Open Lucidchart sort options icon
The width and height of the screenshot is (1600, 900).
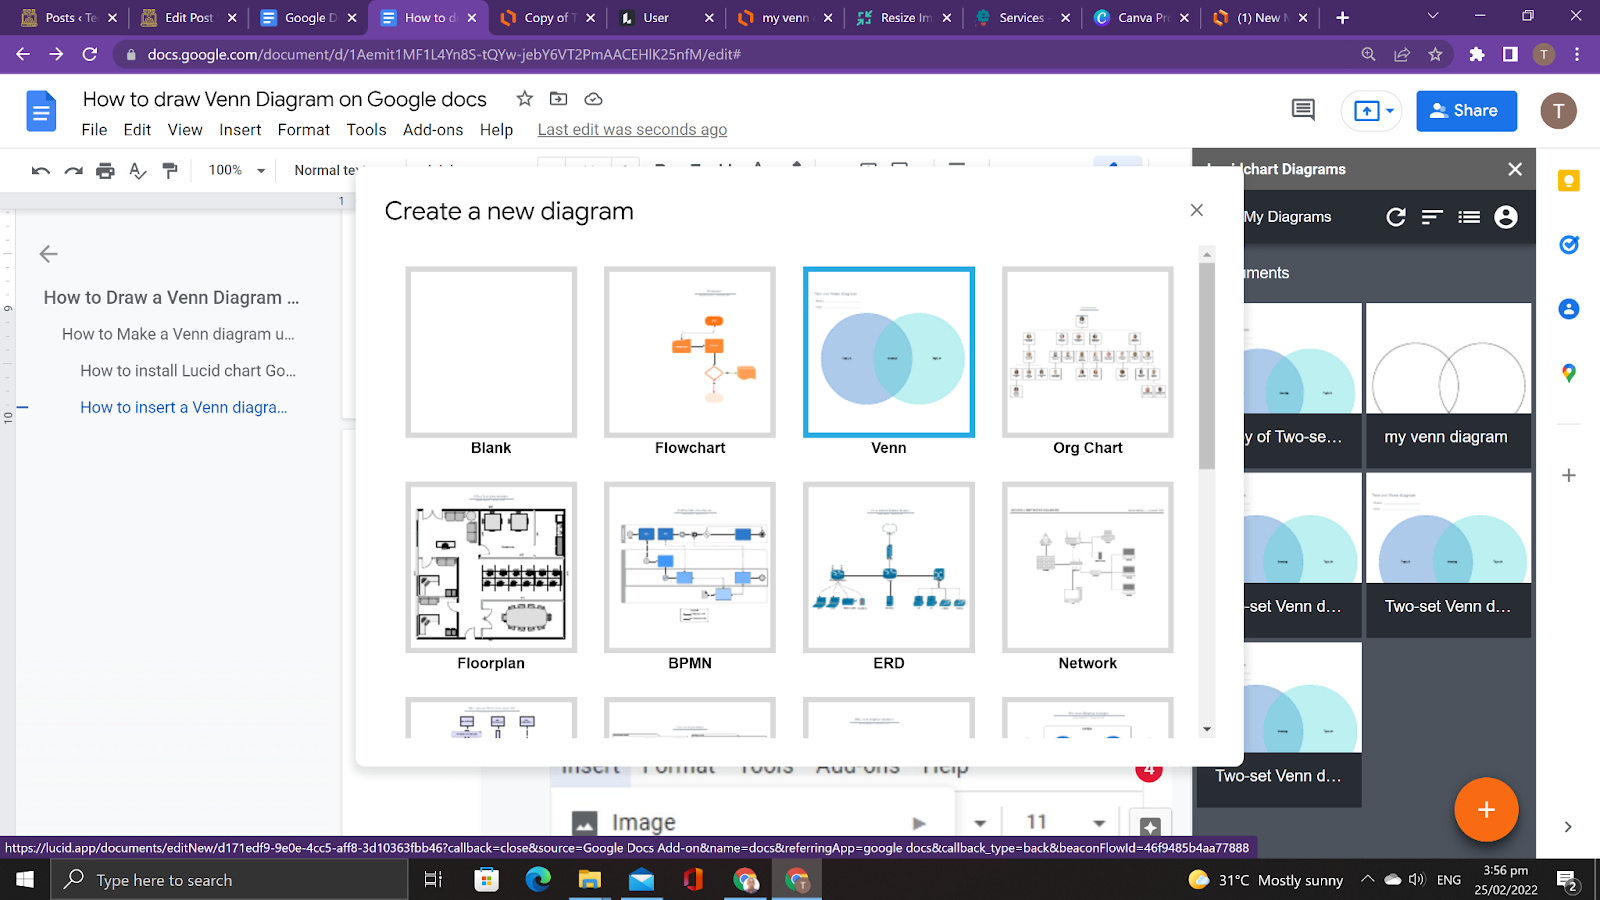(1432, 217)
